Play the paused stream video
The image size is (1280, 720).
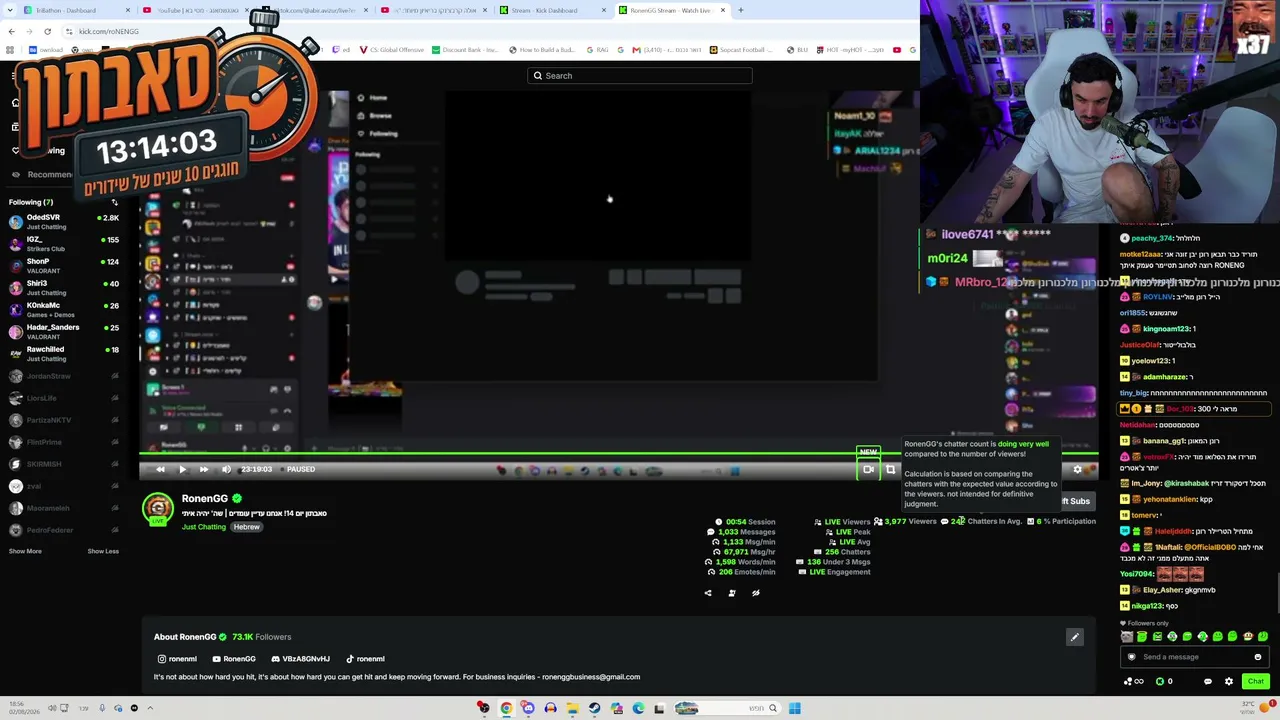pos(182,469)
